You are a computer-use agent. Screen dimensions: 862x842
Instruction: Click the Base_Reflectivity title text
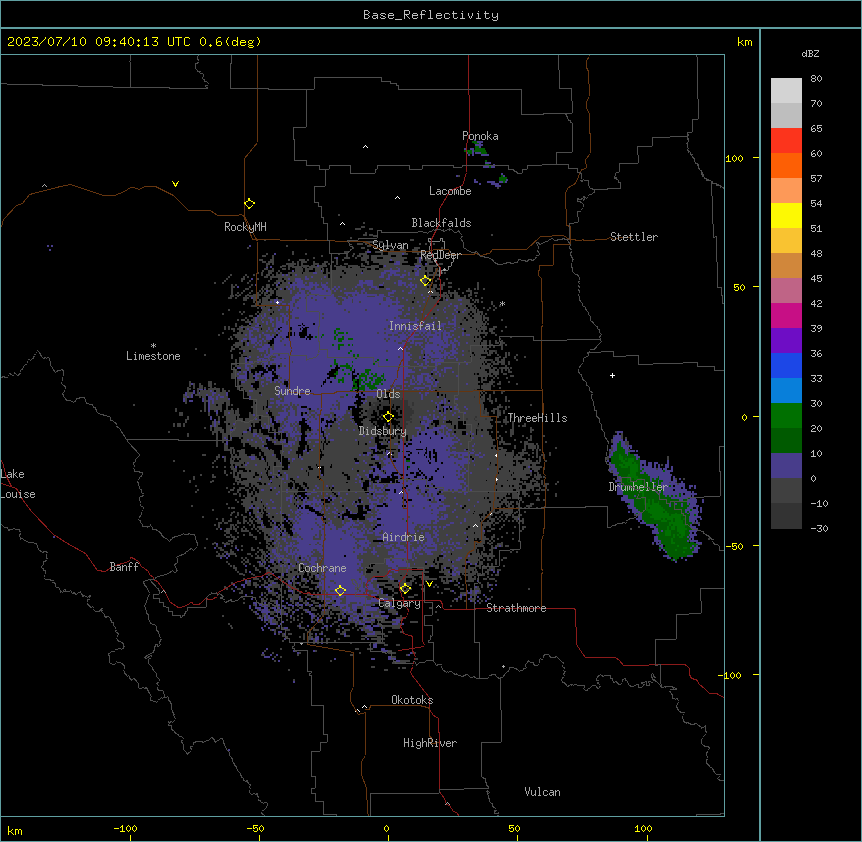[x=431, y=15]
